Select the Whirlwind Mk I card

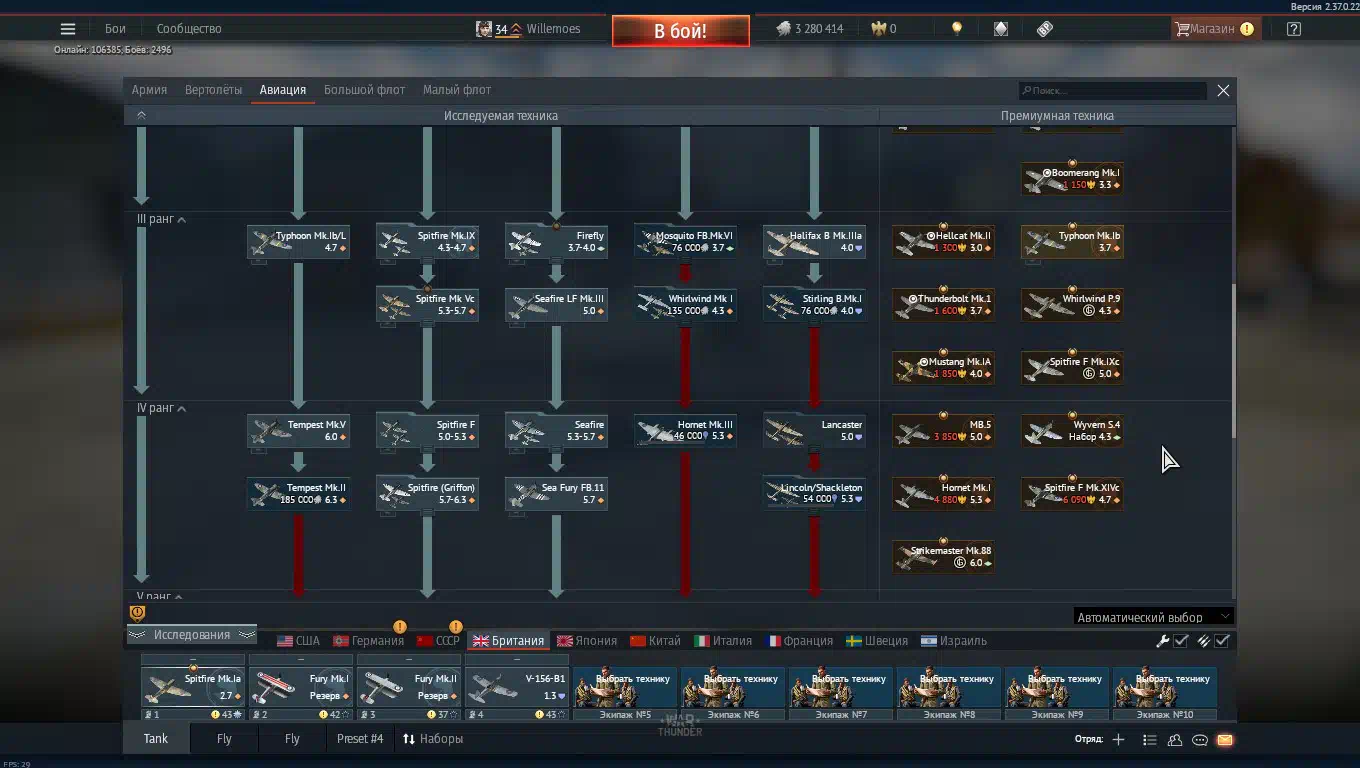(x=685, y=305)
